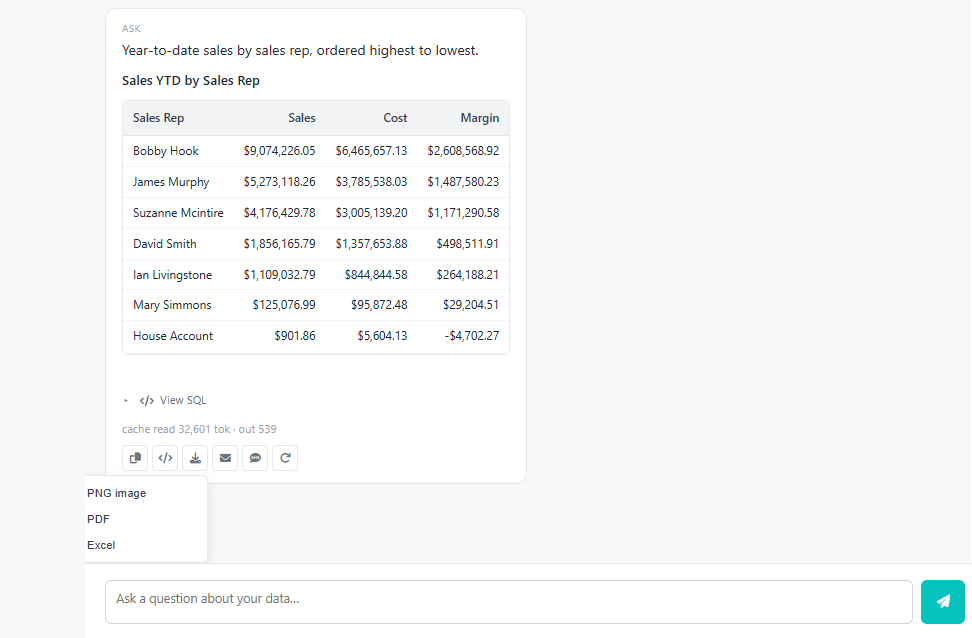Click Bobby Hook's cost $6,465,657.13

point(371,151)
